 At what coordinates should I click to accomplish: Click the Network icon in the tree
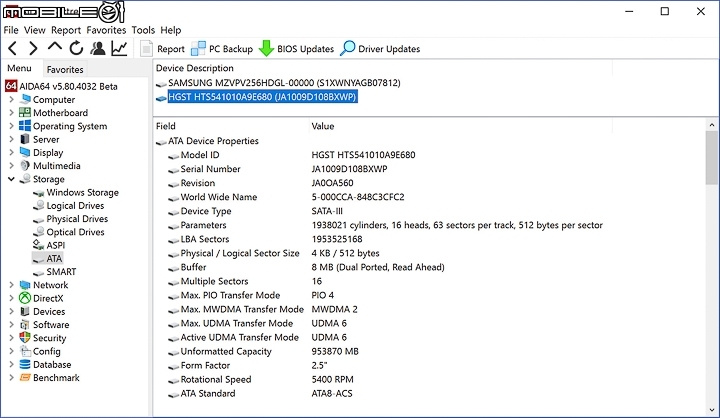tap(25, 285)
